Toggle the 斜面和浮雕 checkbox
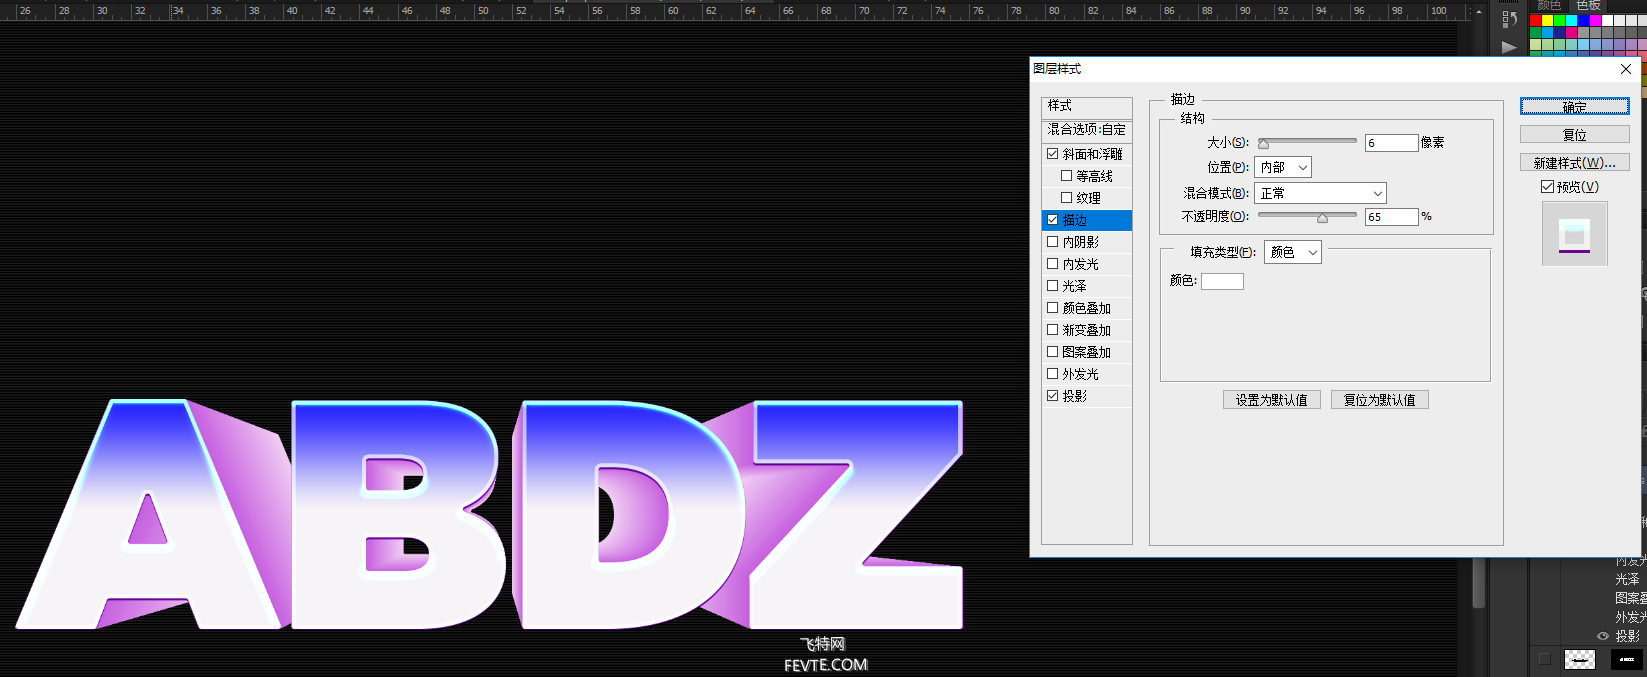 [x=1053, y=154]
